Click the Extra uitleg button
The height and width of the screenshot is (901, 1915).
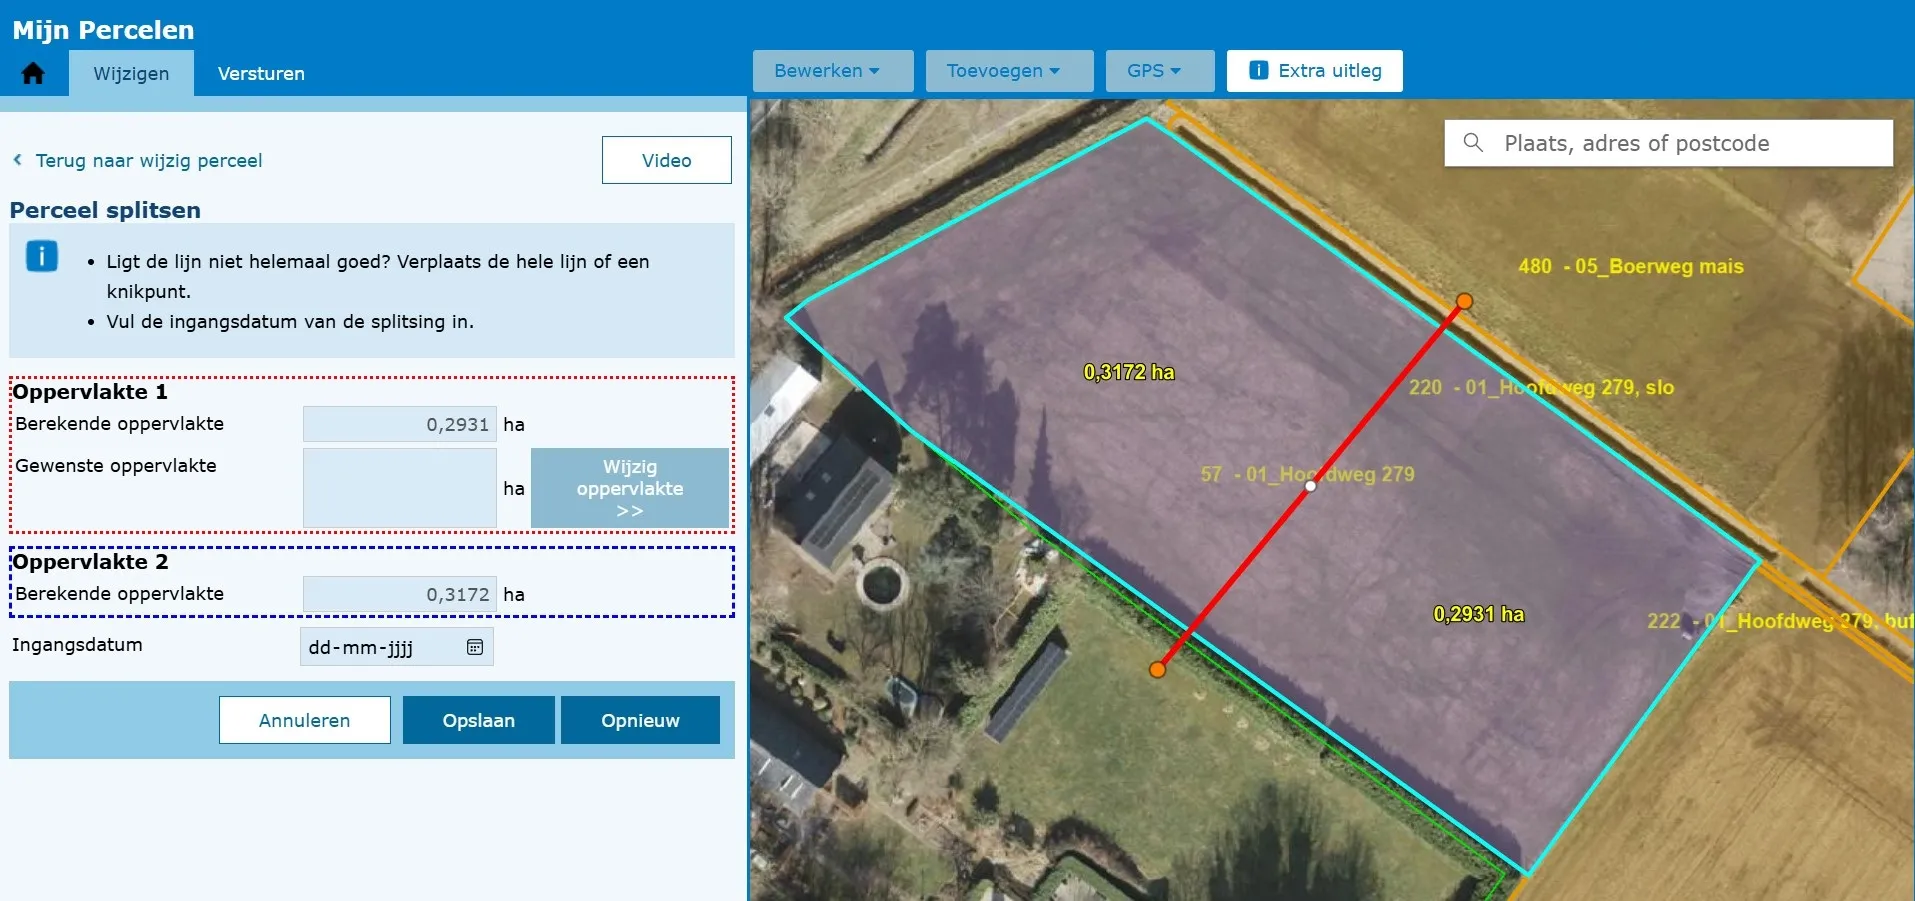click(x=1314, y=71)
